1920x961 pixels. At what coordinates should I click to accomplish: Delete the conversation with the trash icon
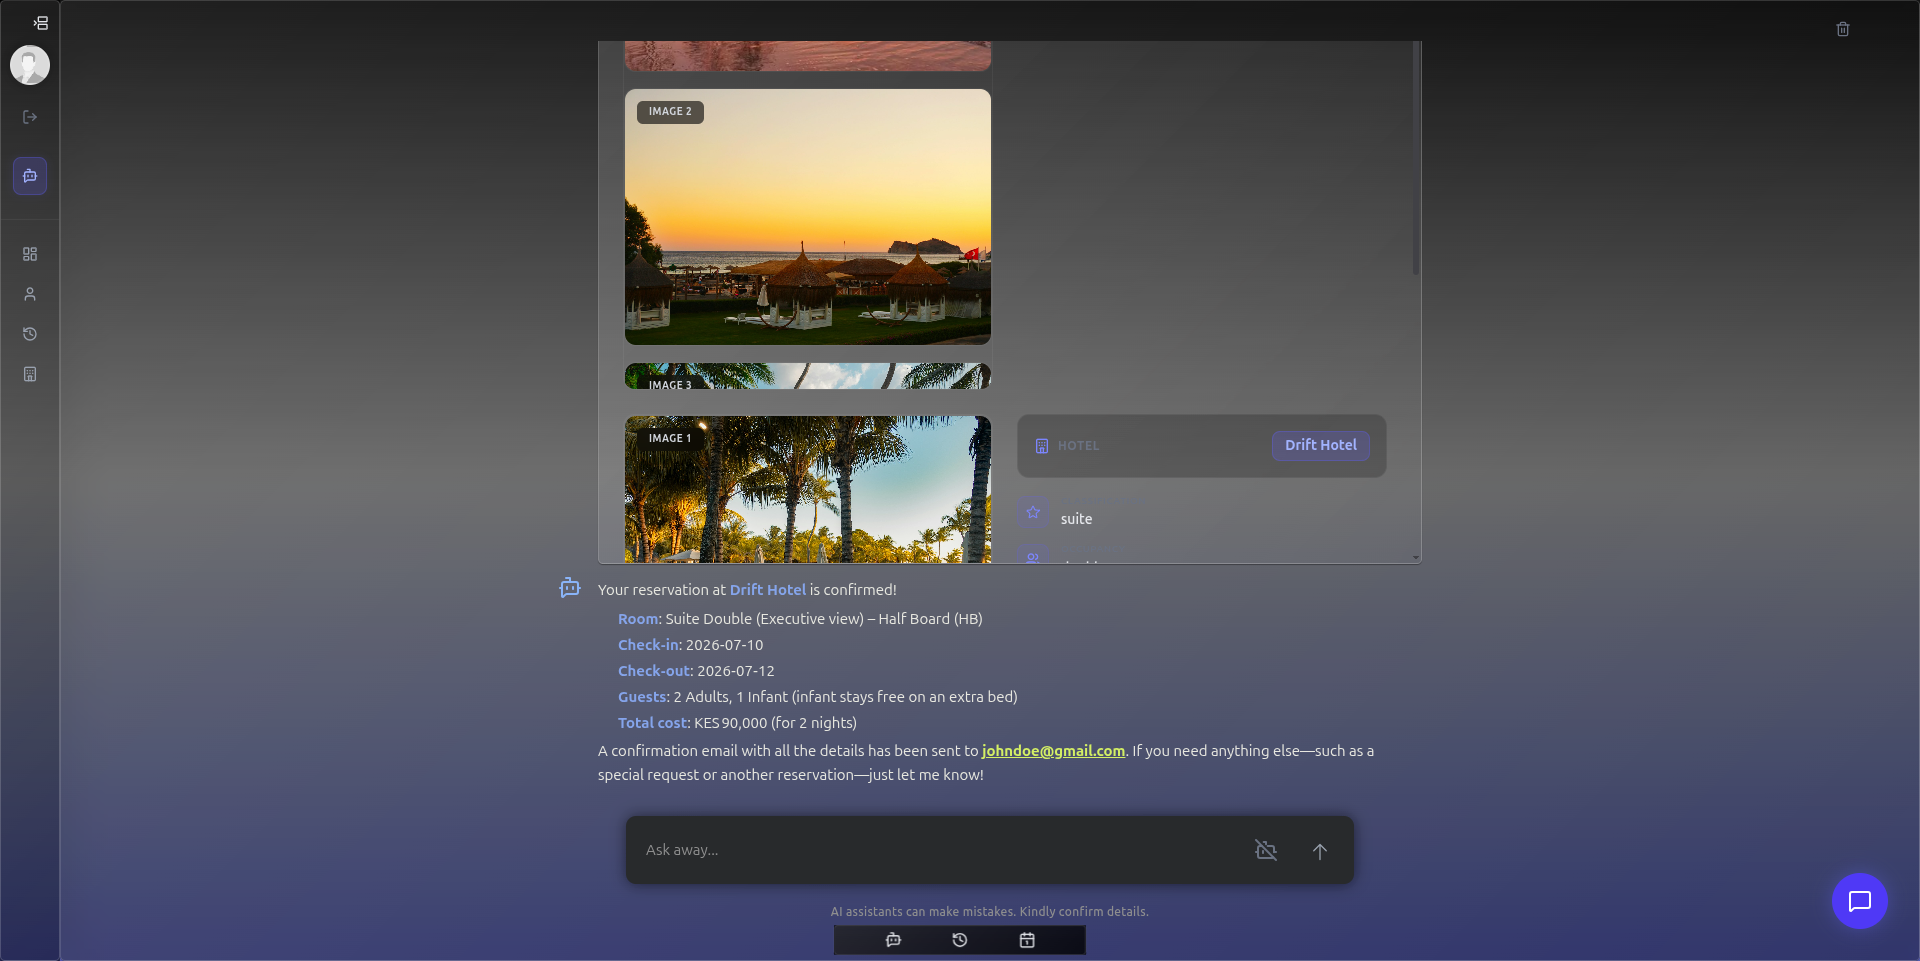tap(1843, 29)
